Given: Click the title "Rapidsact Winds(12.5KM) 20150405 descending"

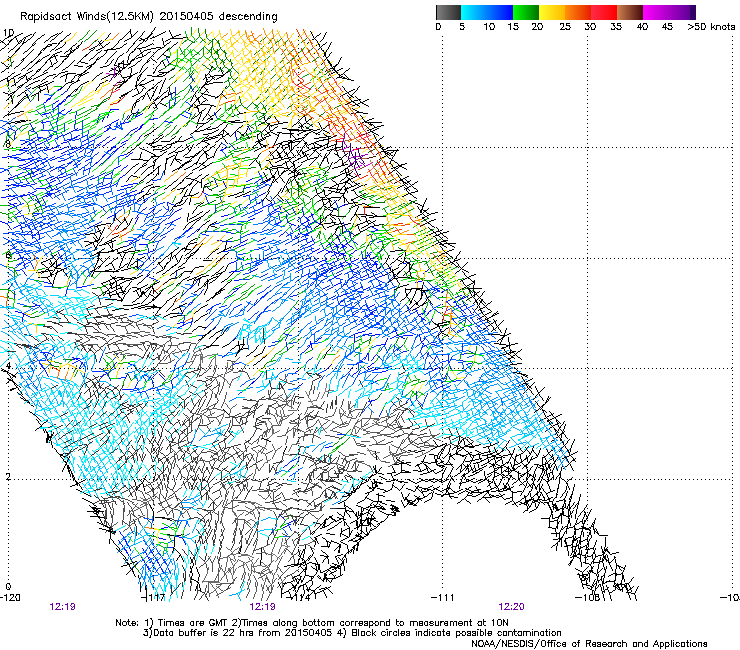Looking at the screenshot, I should 149,17.
